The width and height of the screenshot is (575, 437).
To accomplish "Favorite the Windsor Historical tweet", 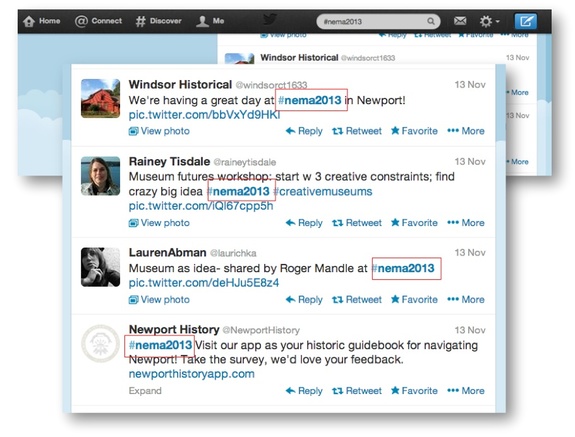I will tap(414, 131).
